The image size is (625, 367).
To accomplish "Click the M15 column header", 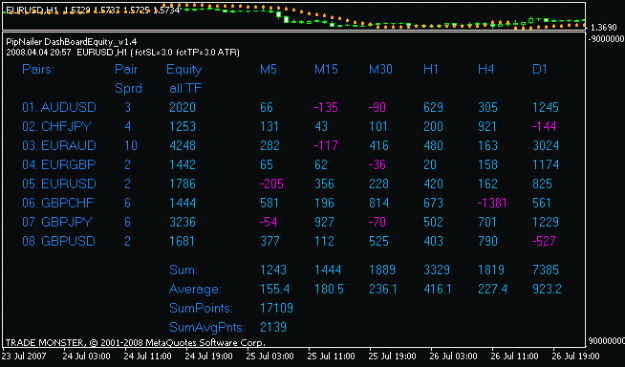I will tap(326, 69).
